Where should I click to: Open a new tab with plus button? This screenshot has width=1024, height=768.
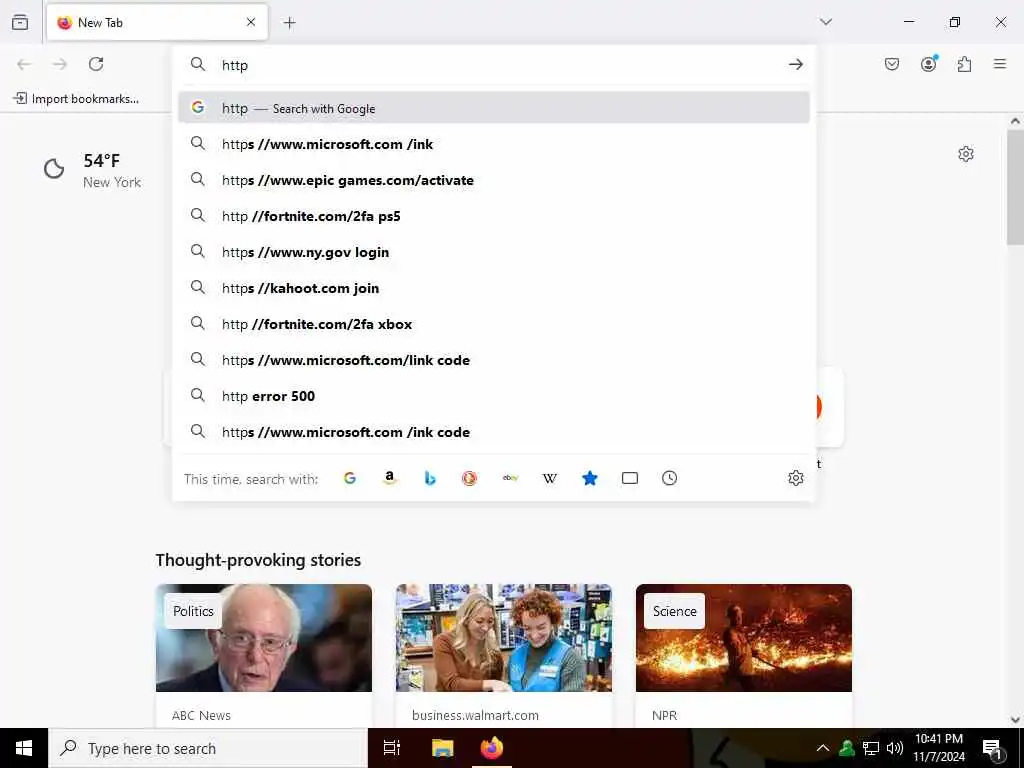289,23
